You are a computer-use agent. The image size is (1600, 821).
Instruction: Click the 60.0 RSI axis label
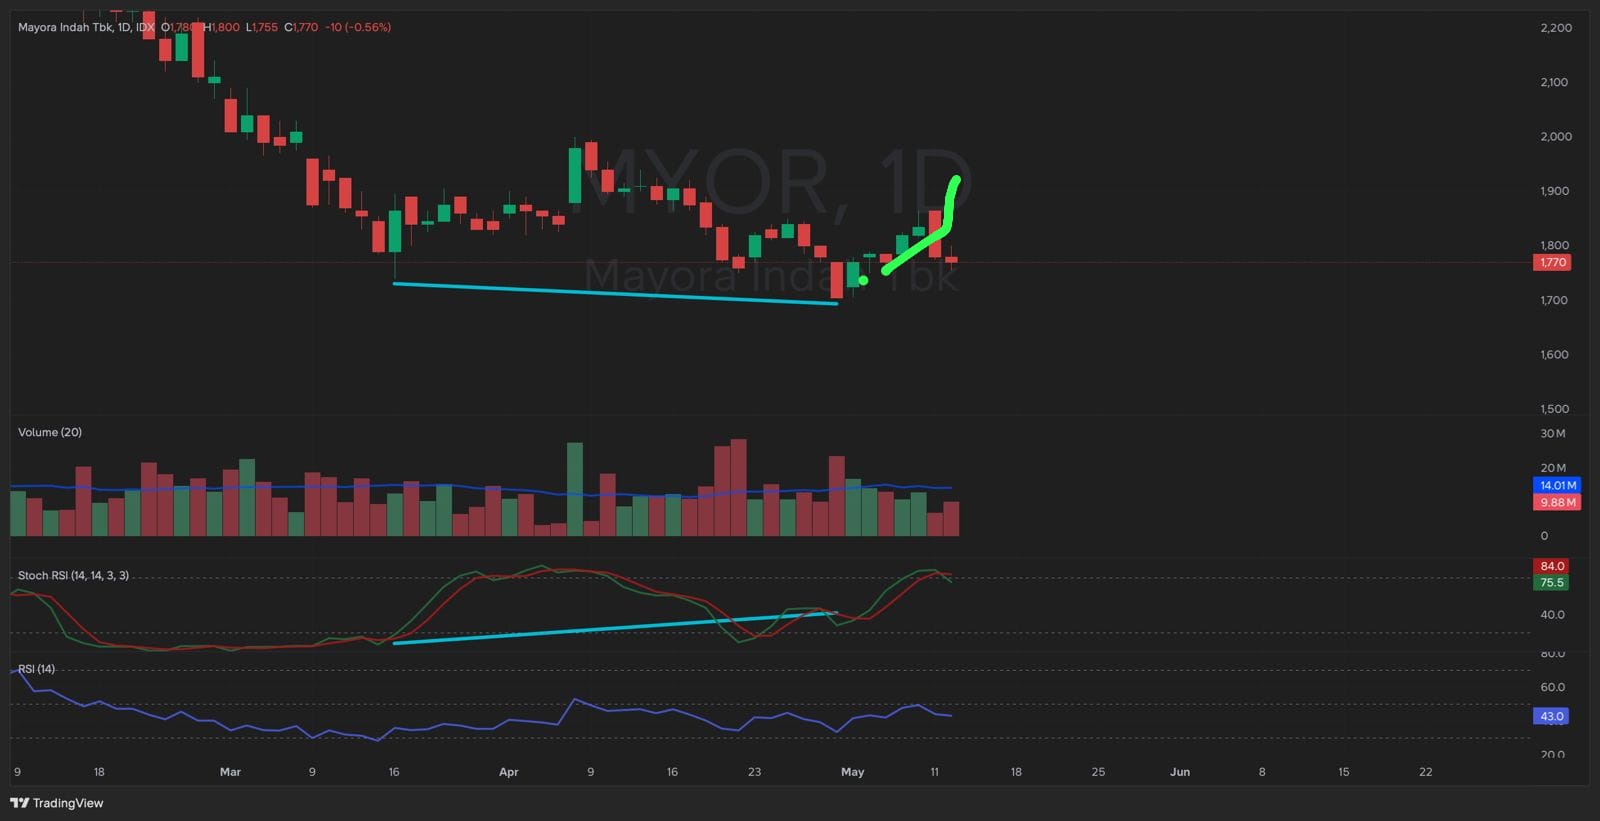click(1553, 687)
